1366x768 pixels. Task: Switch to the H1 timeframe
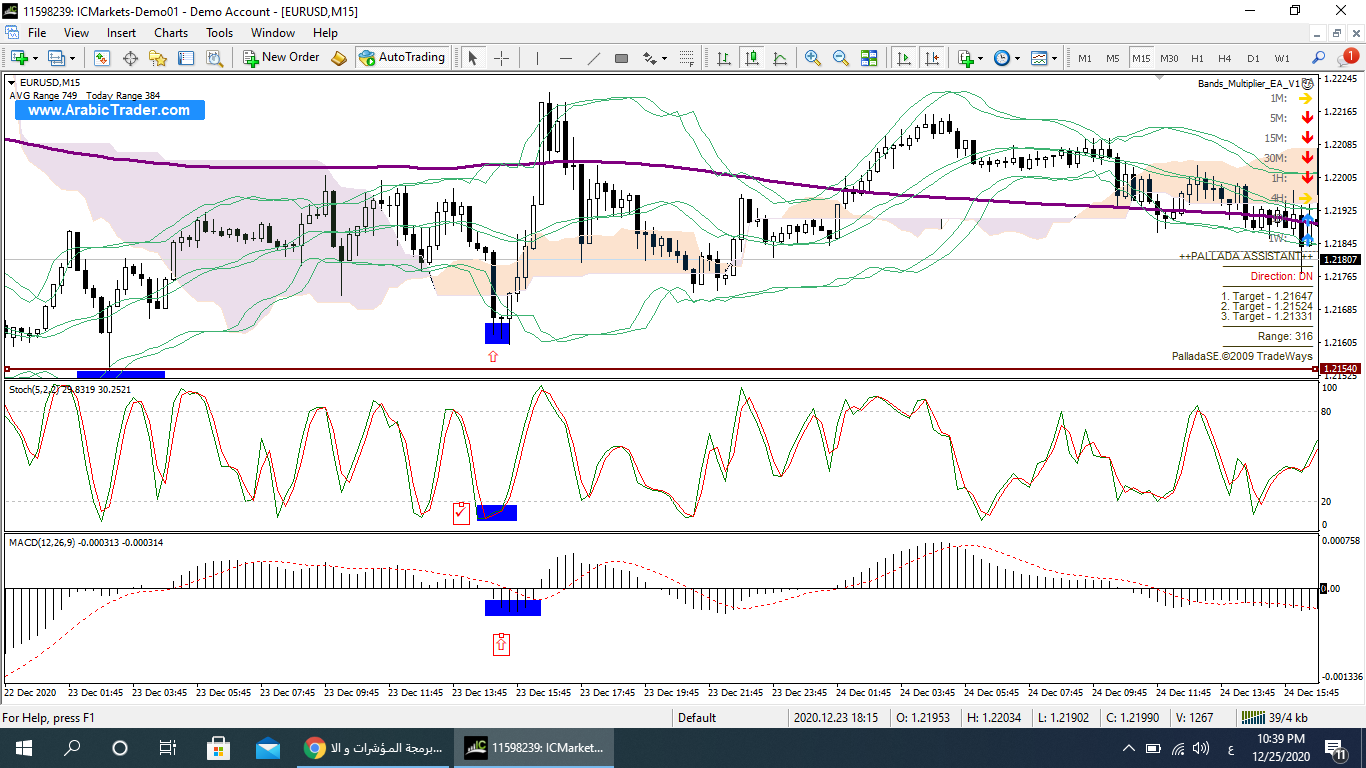(x=1197, y=58)
